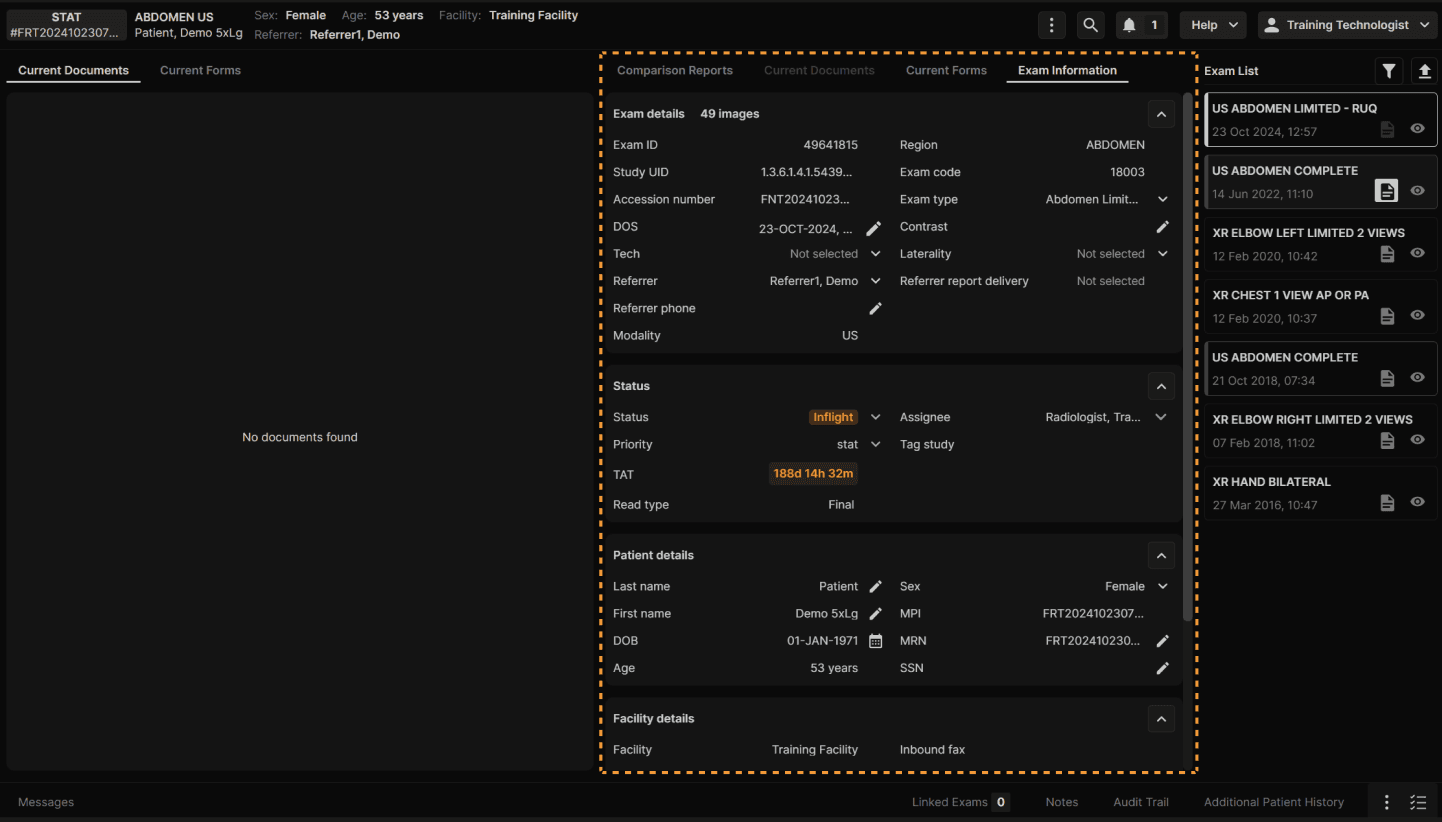The height and width of the screenshot is (822, 1442).
Task: Click the upload icon beside Exam List
Action: coord(1424,71)
